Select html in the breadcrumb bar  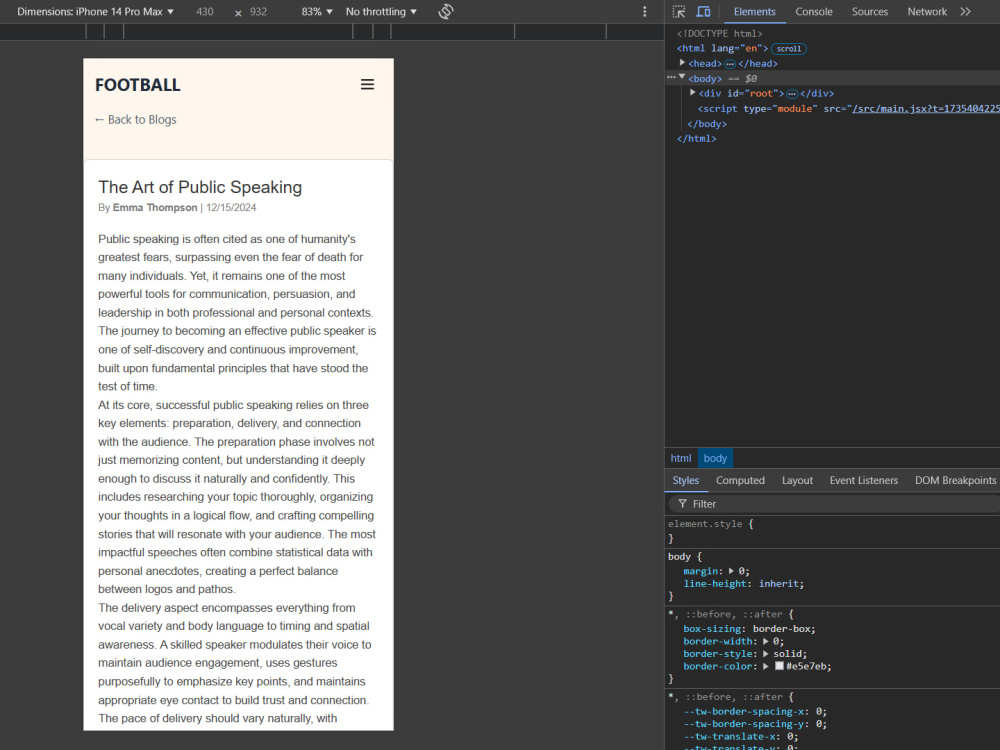click(680, 458)
